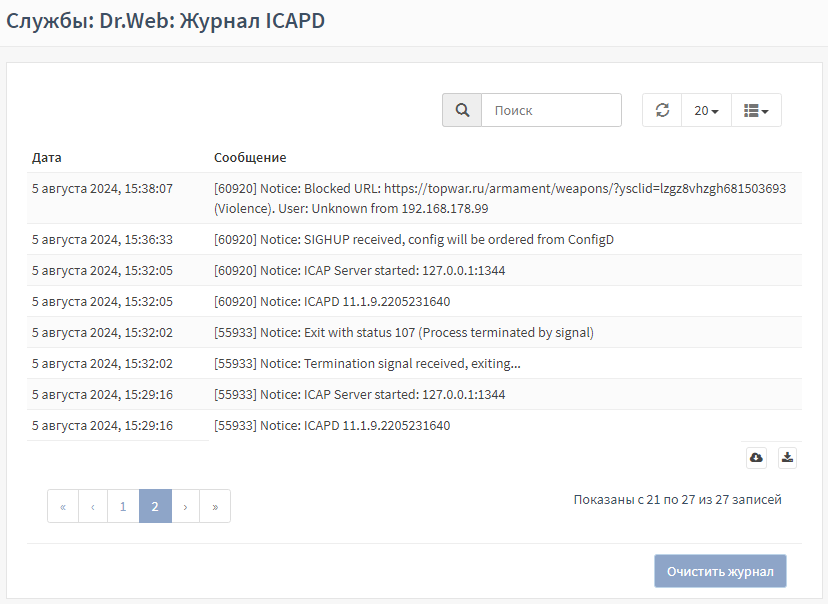Switch to page 1 of the log

123,506
